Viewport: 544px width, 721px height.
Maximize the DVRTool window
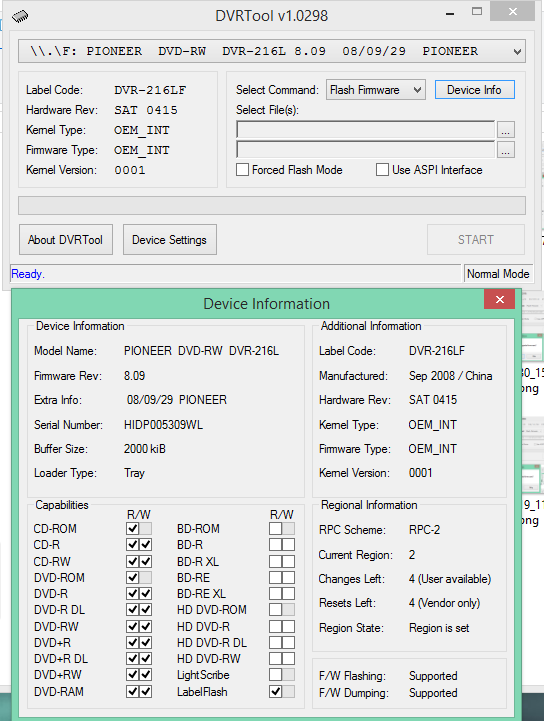pyautogui.click(x=477, y=12)
